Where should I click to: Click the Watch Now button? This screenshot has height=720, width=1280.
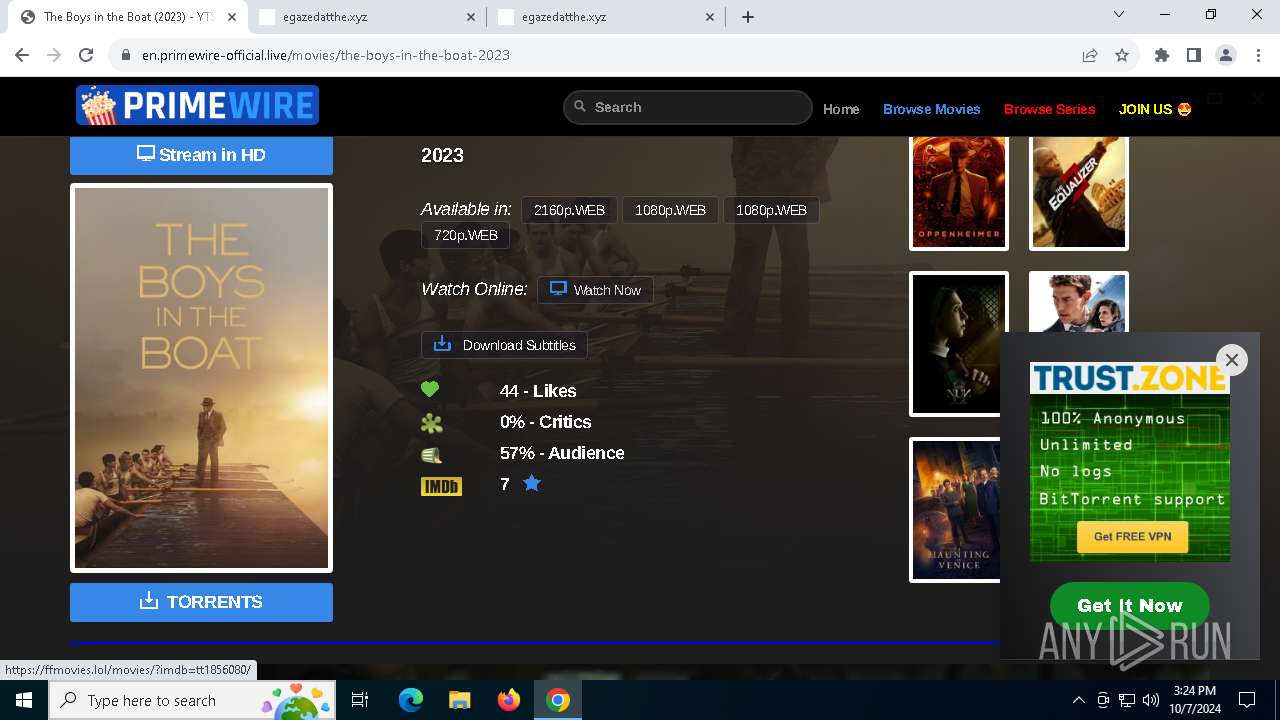click(595, 290)
